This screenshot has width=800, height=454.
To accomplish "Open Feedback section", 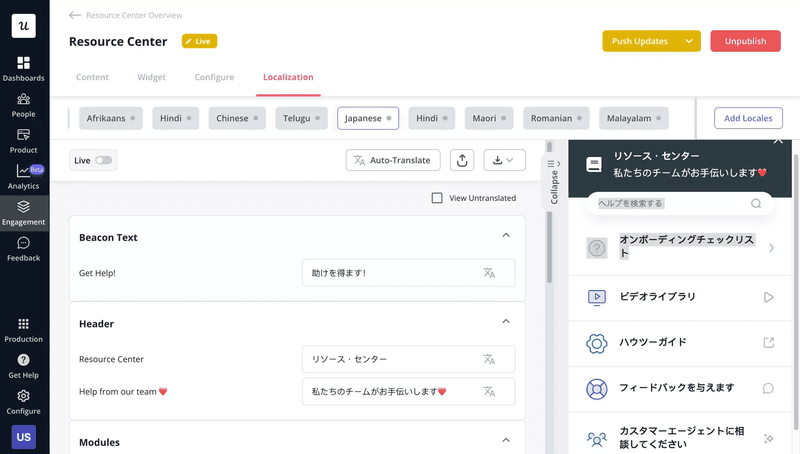I will (23, 249).
